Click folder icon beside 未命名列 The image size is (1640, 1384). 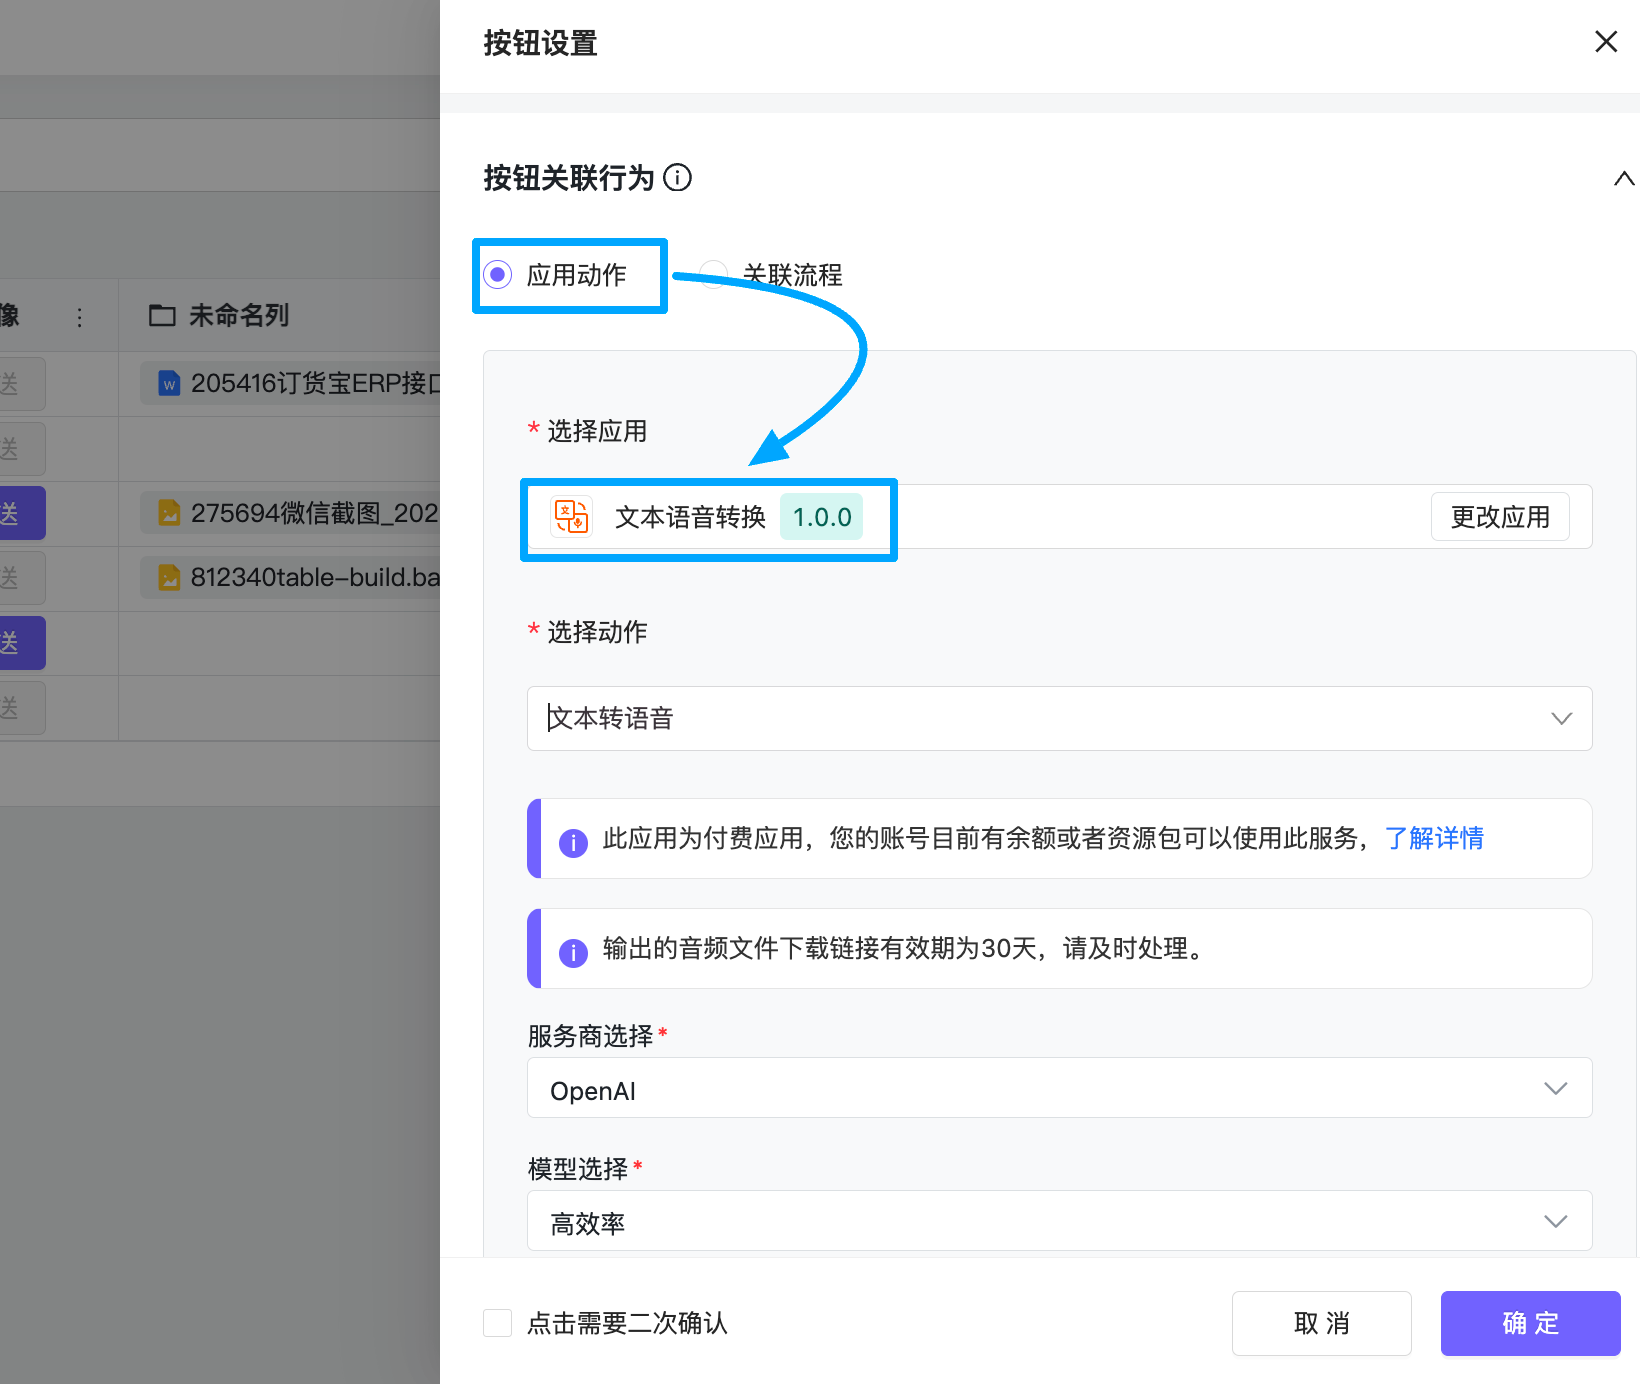(x=162, y=316)
